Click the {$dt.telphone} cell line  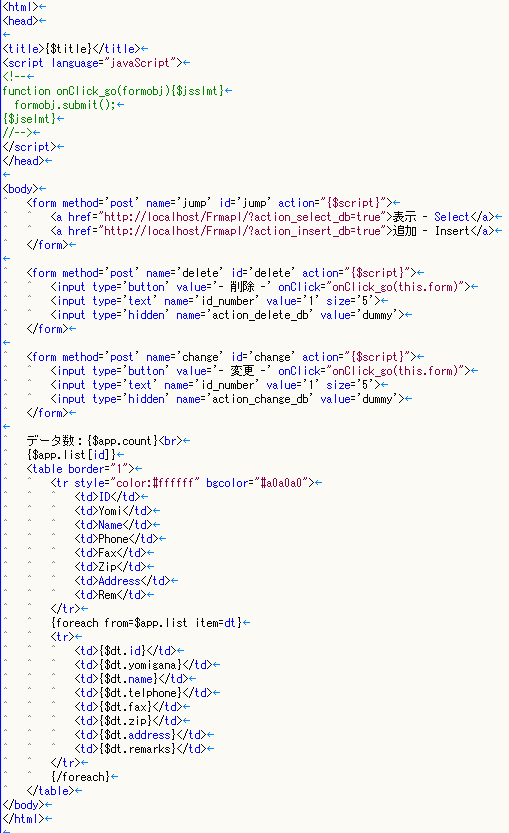pos(143,693)
